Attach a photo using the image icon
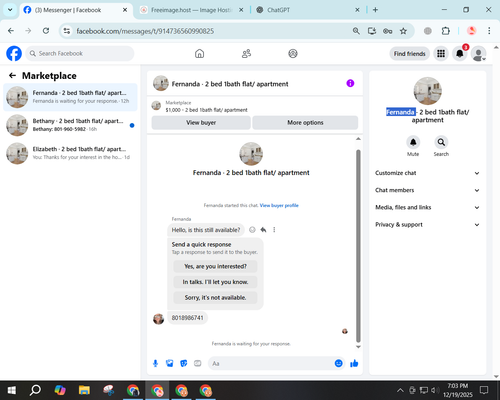This screenshot has height=400, width=500. click(x=170, y=363)
